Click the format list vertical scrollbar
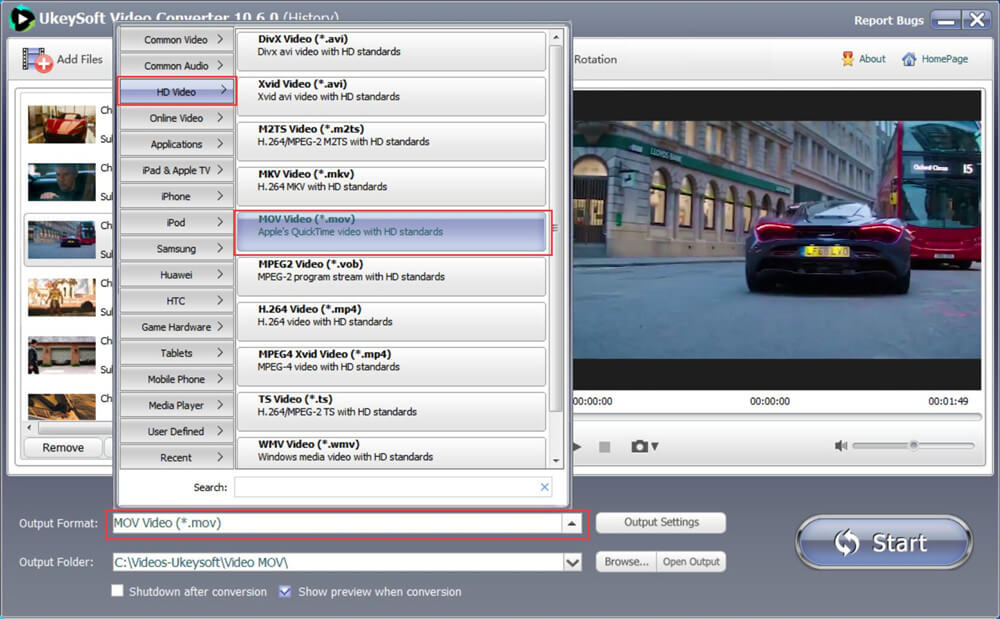 (556, 228)
